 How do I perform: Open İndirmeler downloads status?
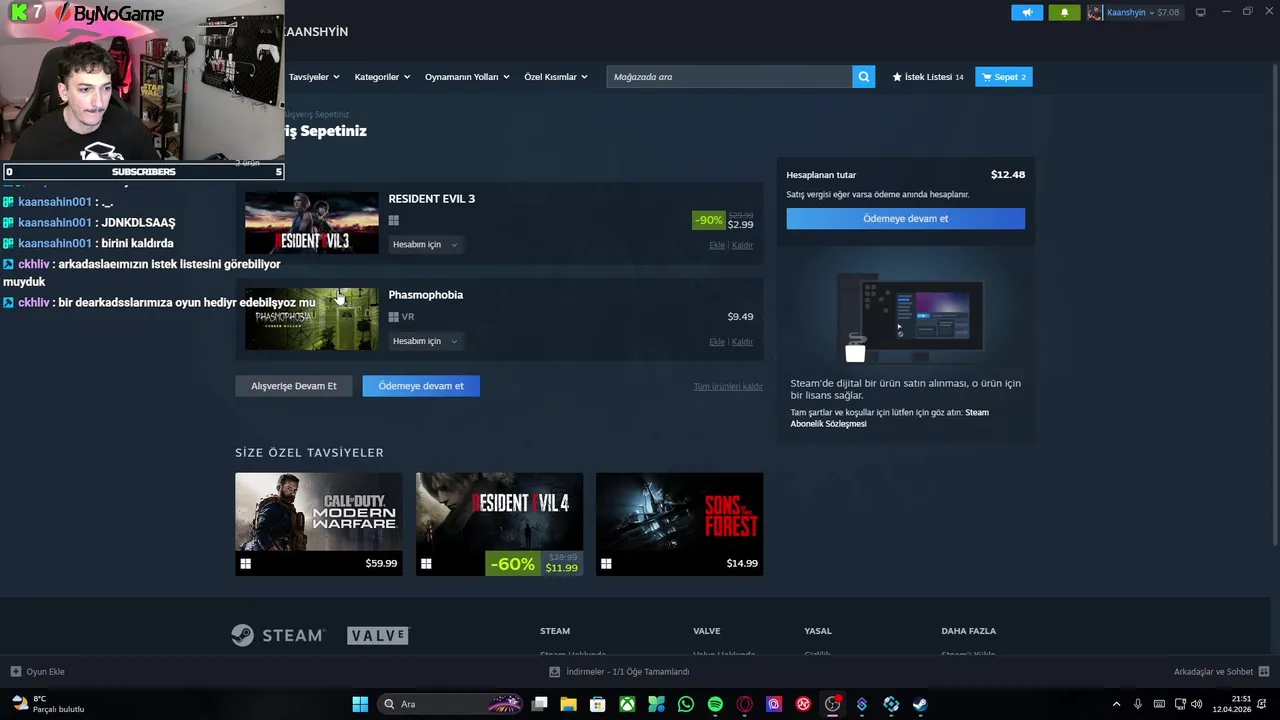(620, 672)
